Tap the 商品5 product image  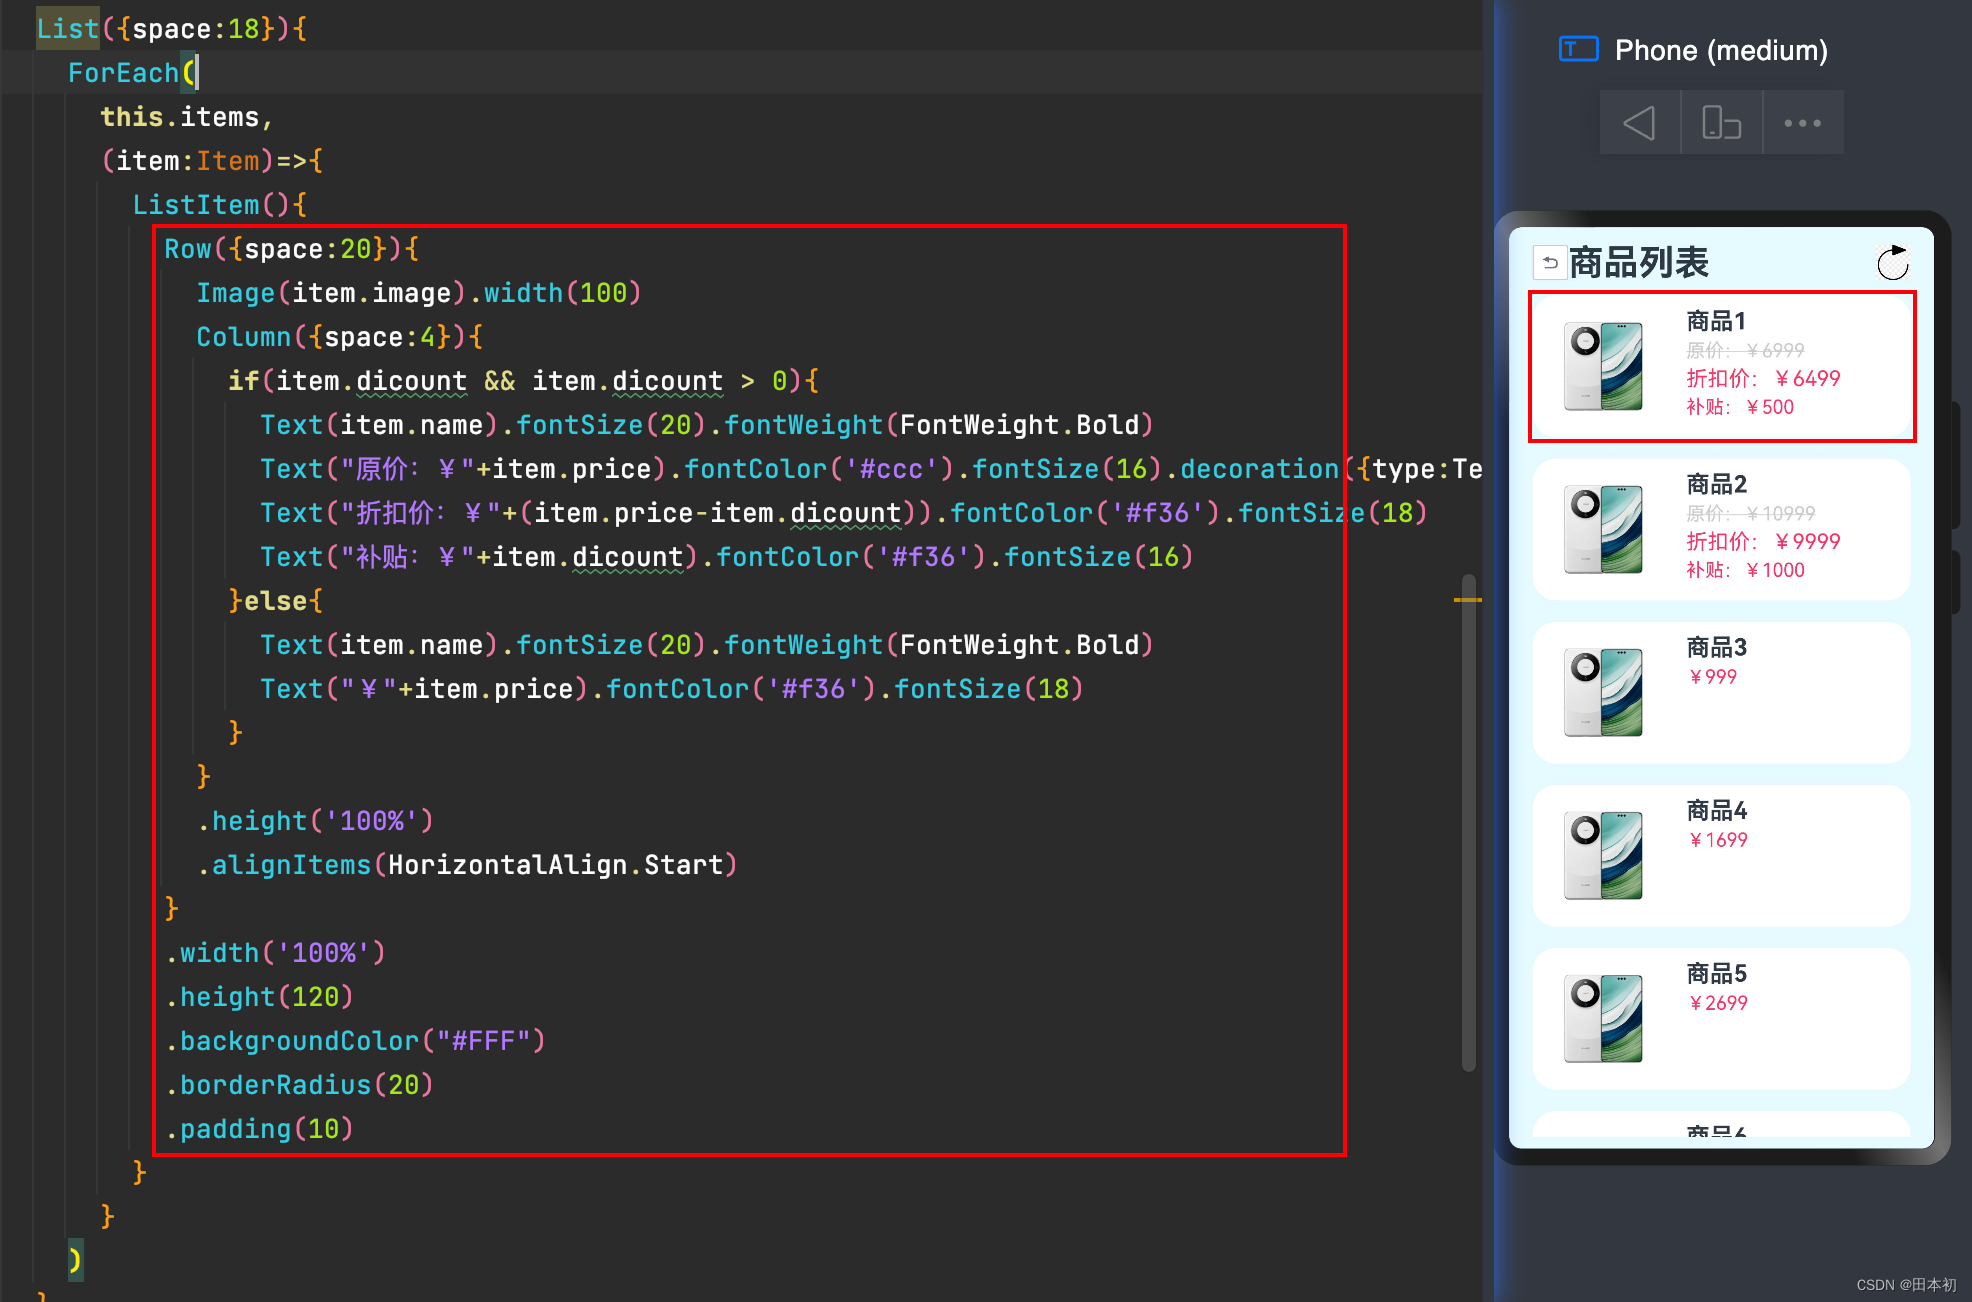(1603, 1018)
